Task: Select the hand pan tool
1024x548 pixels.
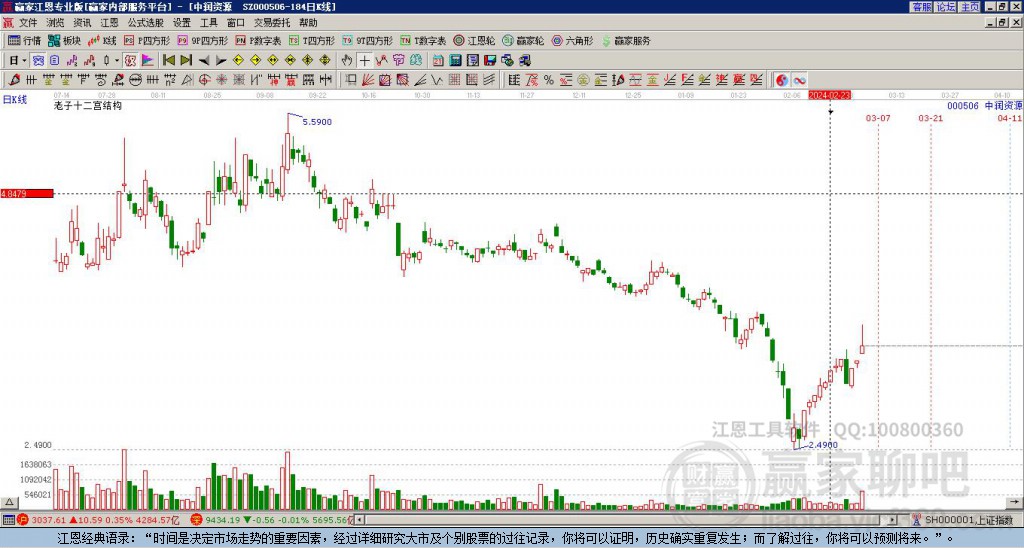Action: pos(347,61)
